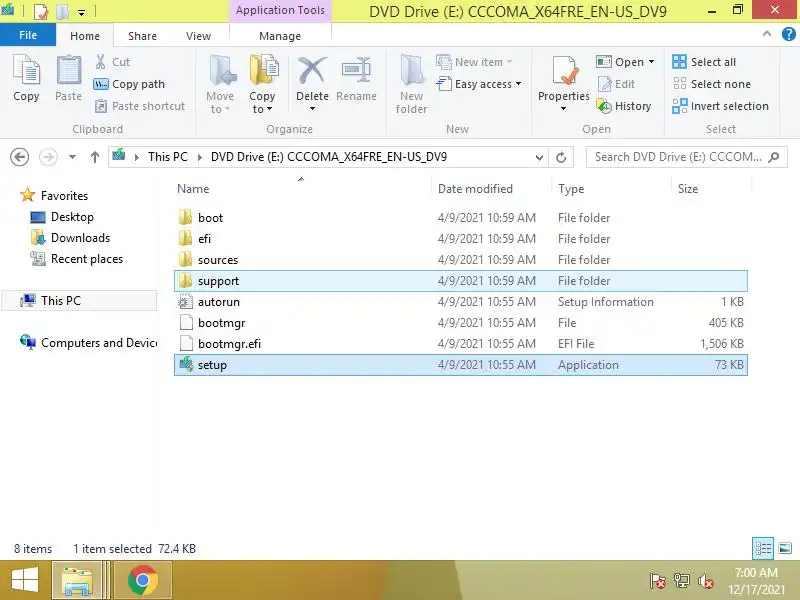Screen dimensions: 800x600
Task: Select the setup application file
Action: point(461,365)
